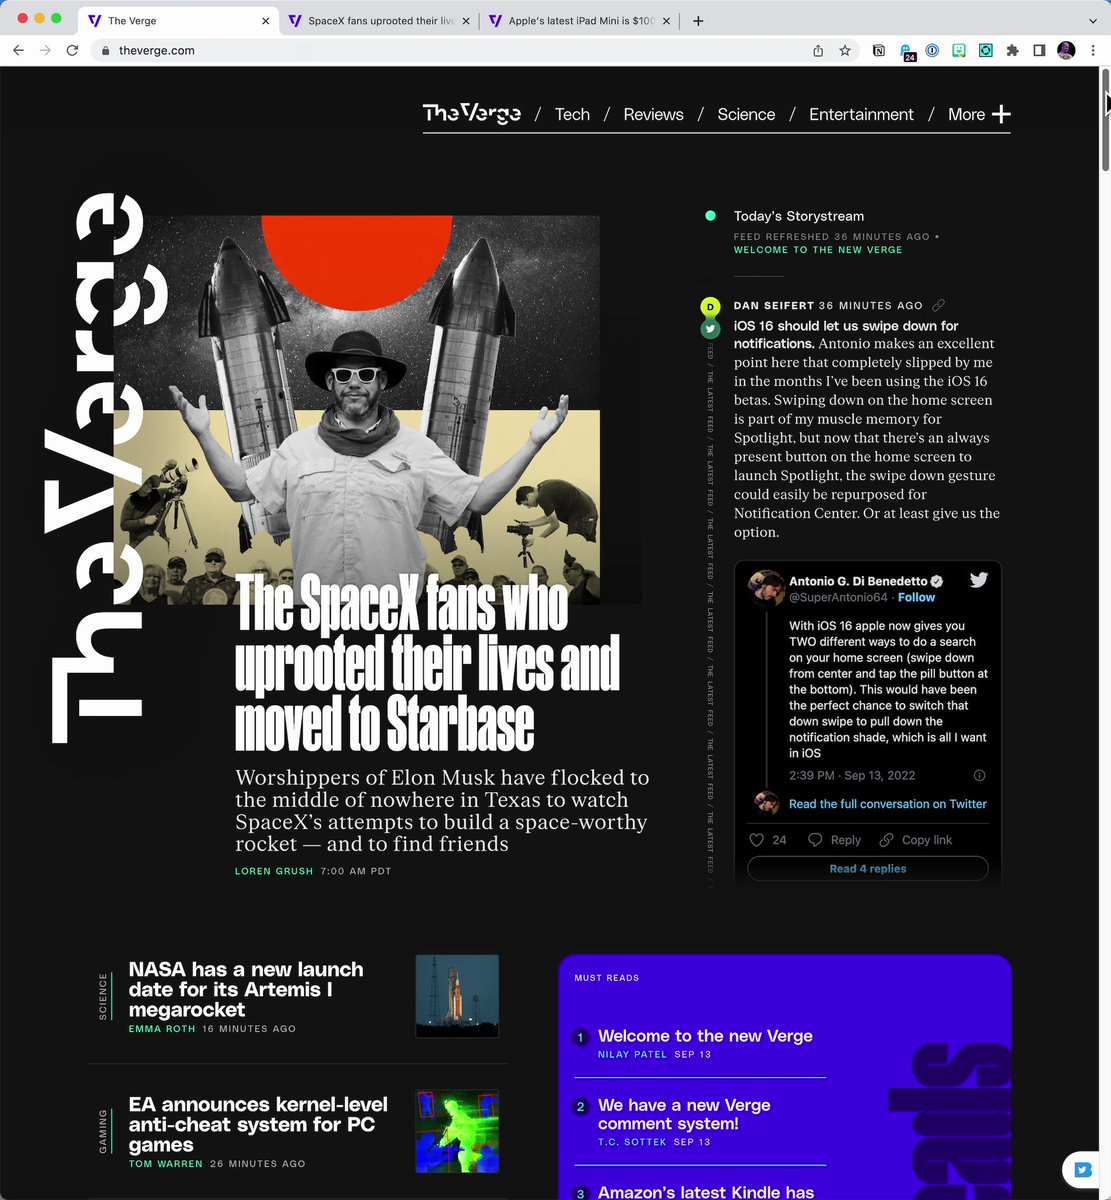Open the Chrome profile avatar
This screenshot has width=1111, height=1200.
point(1066,50)
